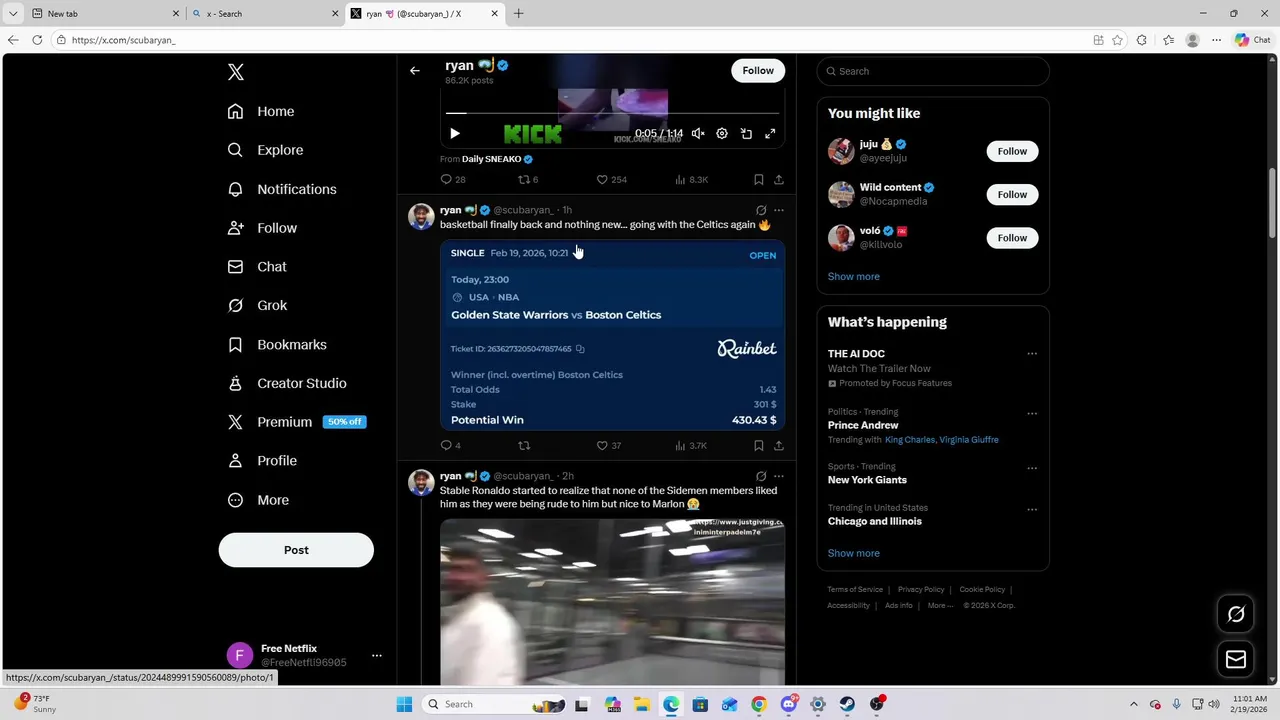The width and height of the screenshot is (1280, 720).
Task: Open Chat in sidebar
Action: (x=257, y=267)
